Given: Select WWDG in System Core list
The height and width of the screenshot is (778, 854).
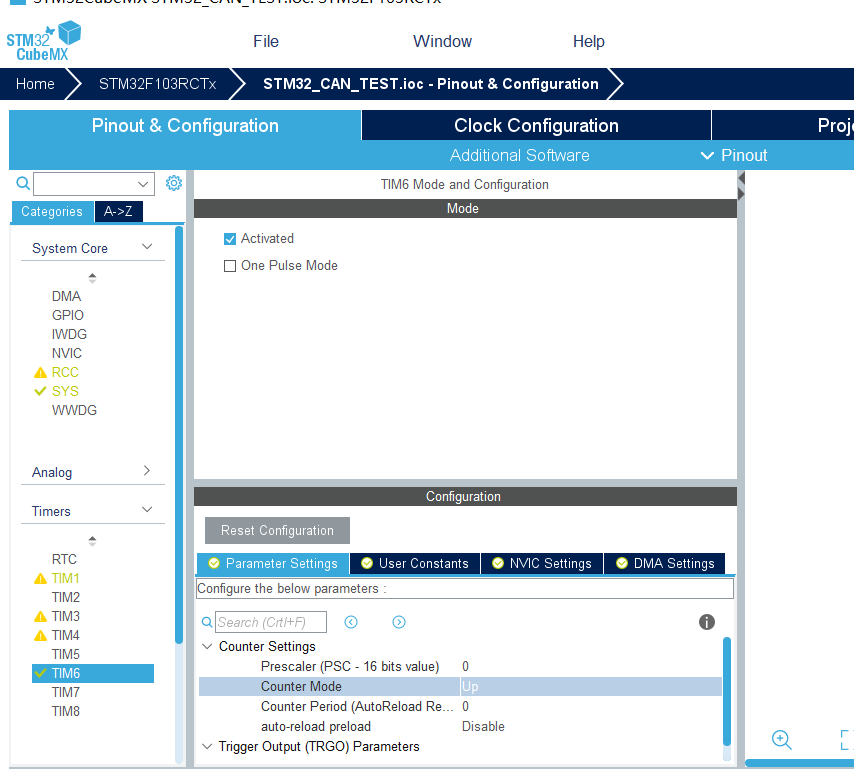Looking at the screenshot, I should (75, 410).
